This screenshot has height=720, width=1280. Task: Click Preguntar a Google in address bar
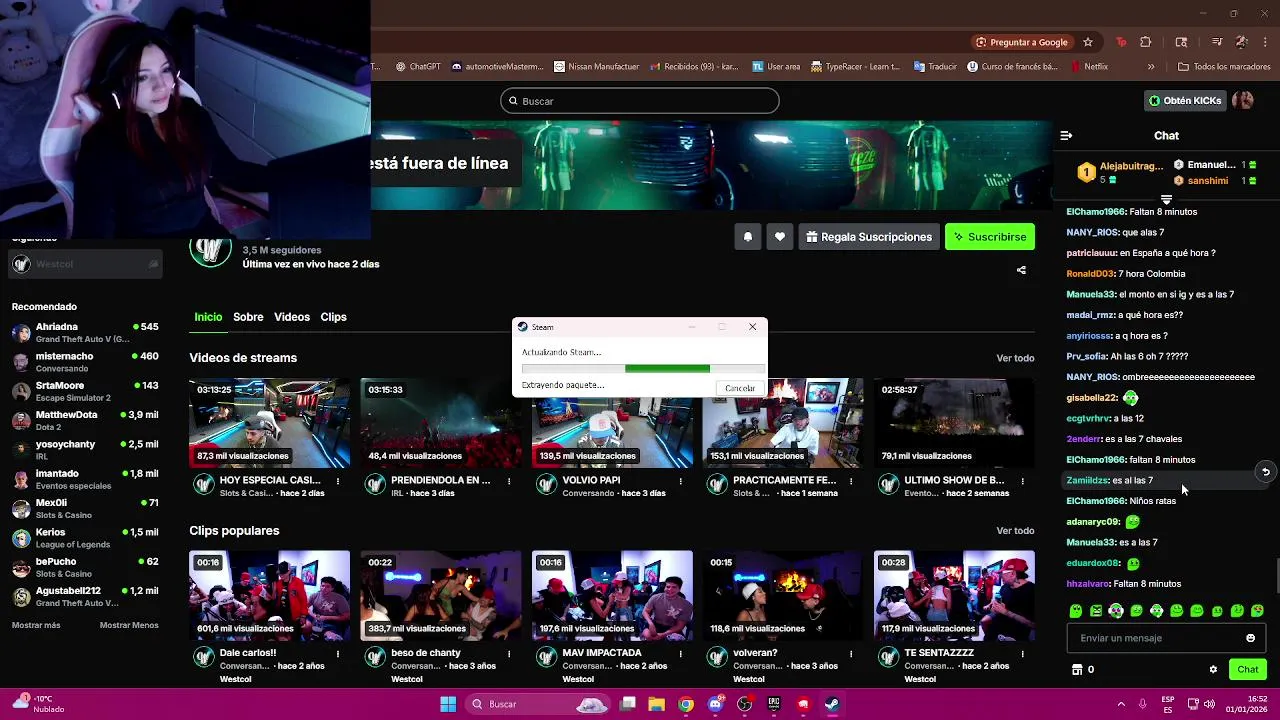[x=1020, y=42]
